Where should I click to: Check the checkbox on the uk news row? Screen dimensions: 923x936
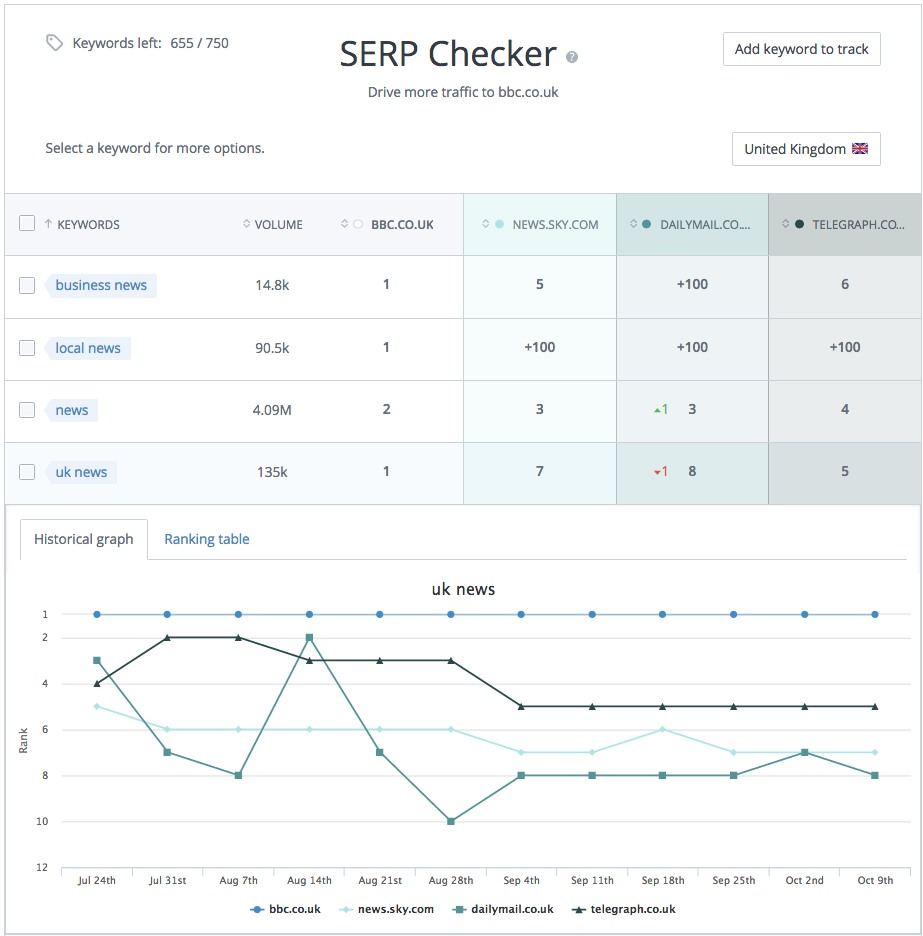pyautogui.click(x=27, y=471)
